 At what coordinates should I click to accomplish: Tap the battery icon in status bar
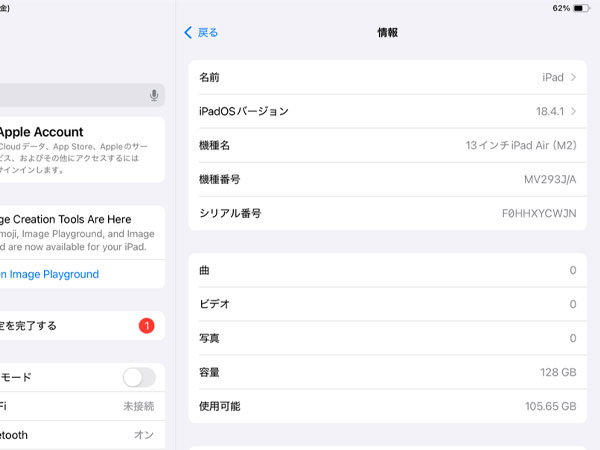[x=582, y=8]
